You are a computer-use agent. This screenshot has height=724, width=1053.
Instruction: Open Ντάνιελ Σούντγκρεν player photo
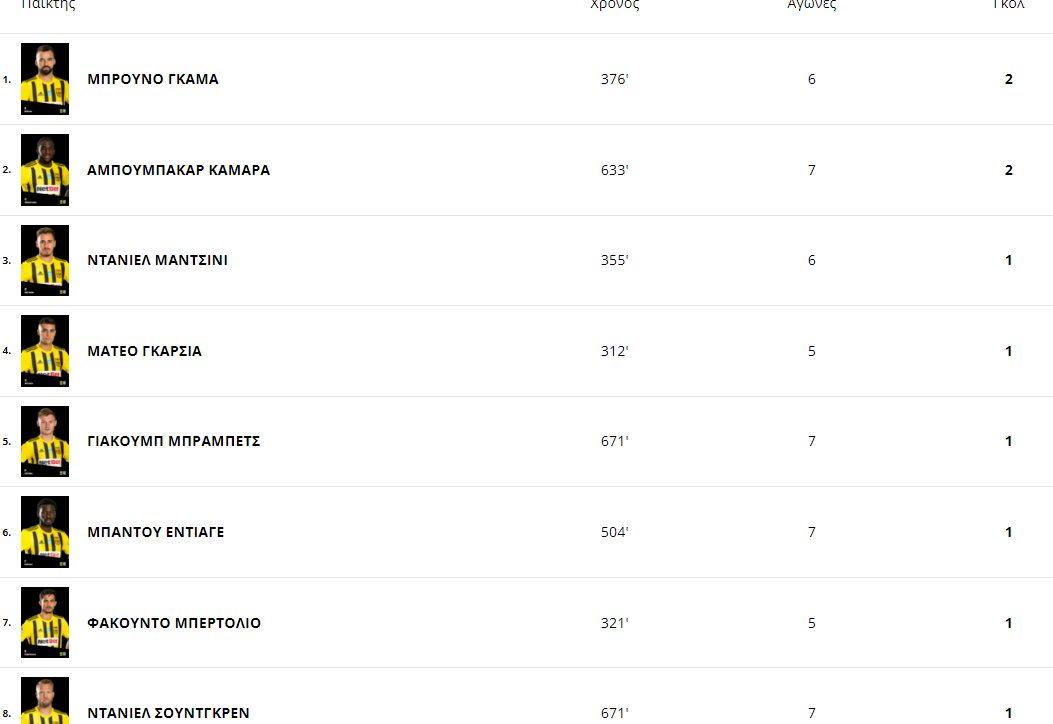(45, 700)
